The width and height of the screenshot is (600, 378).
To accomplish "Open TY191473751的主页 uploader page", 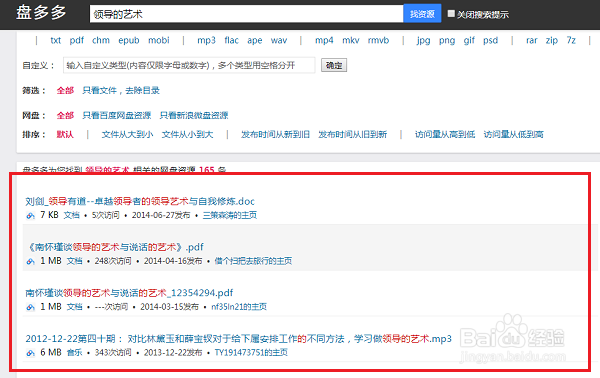I will [x=251, y=352].
